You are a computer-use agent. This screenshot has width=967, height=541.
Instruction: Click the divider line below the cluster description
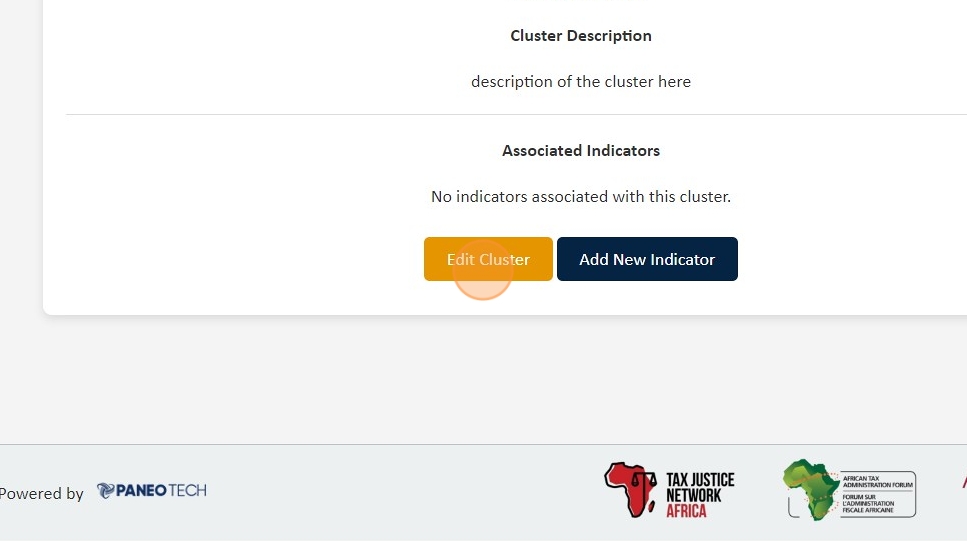point(500,115)
